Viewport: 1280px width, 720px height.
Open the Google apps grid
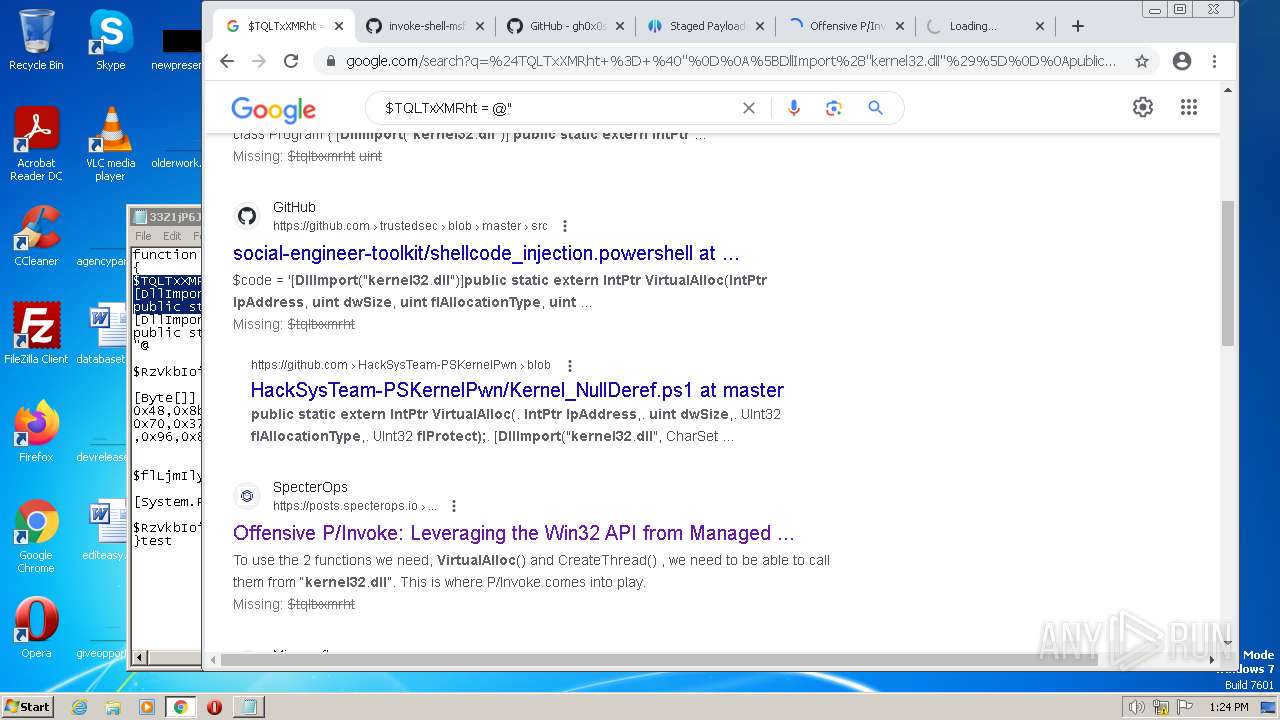(1188, 107)
